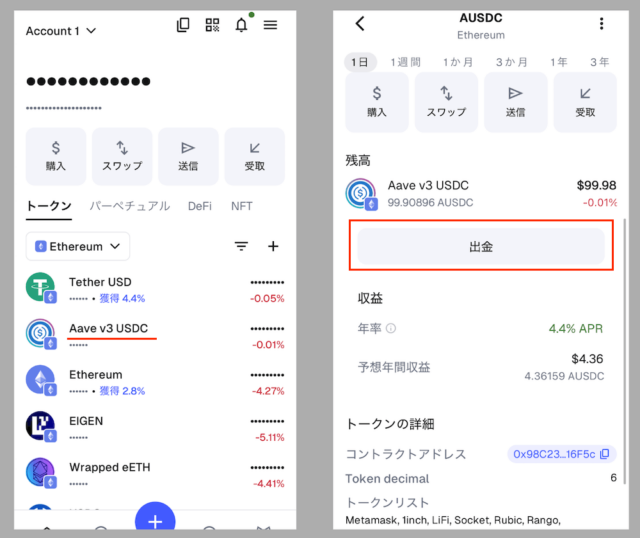Click the copy address icon in header
This screenshot has width=640, height=538.
click(183, 26)
